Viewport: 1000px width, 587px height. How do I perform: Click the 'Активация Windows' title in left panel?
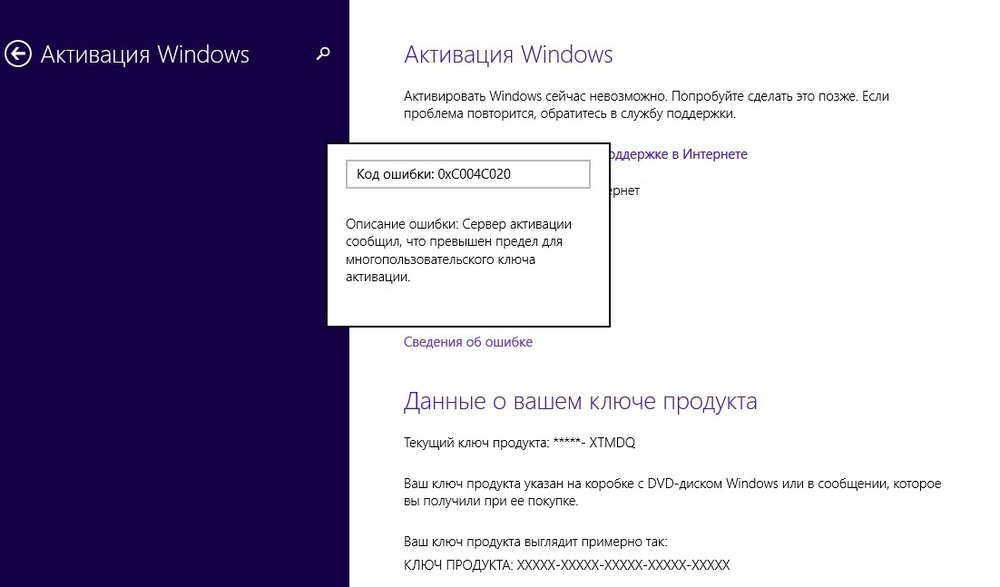[x=145, y=54]
